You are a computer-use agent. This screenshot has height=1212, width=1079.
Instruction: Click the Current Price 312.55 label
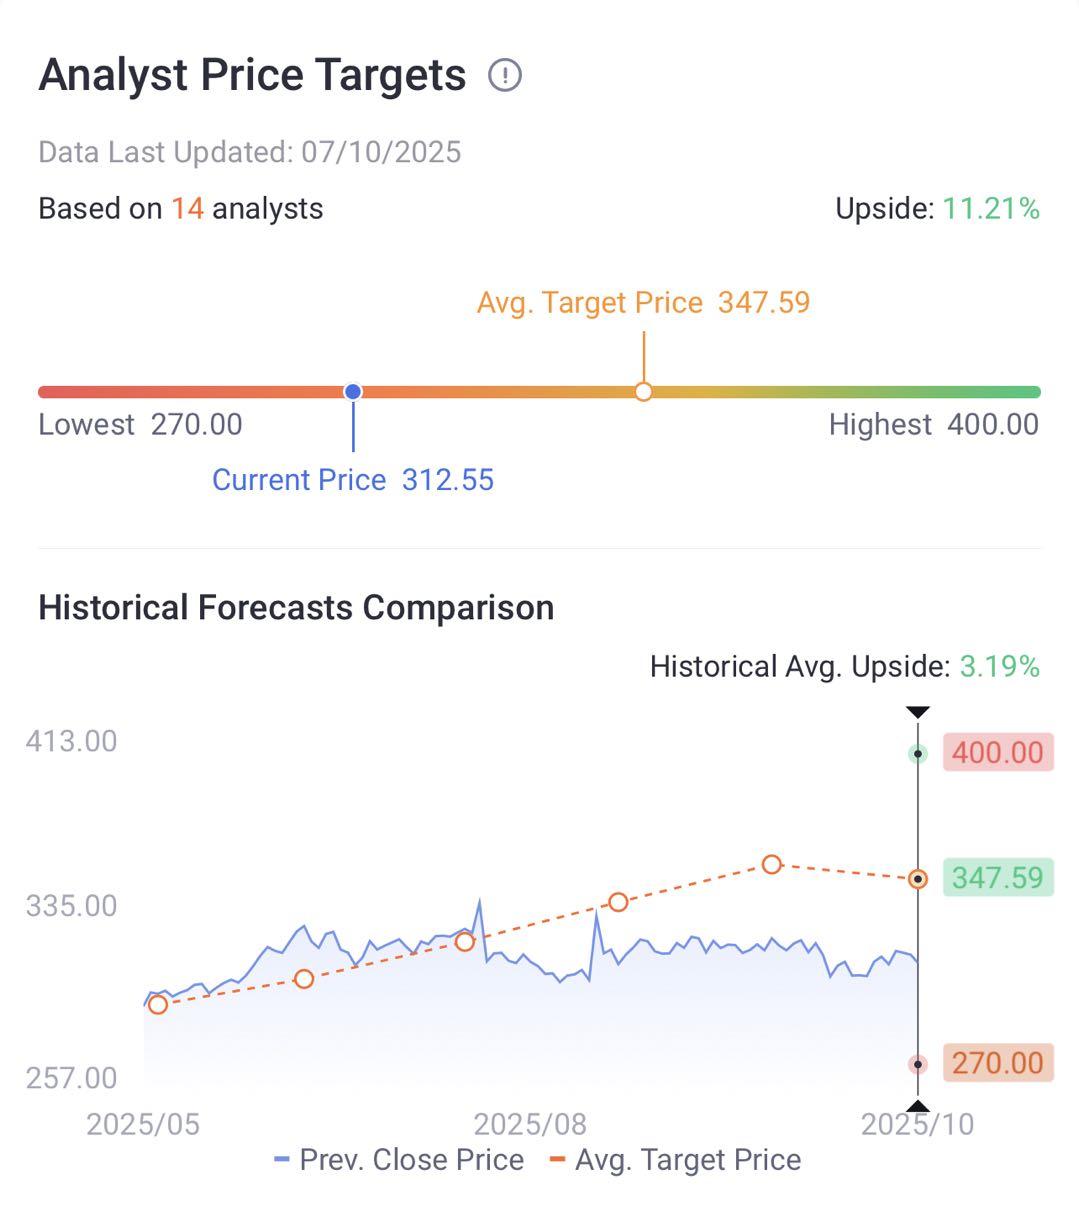(353, 480)
